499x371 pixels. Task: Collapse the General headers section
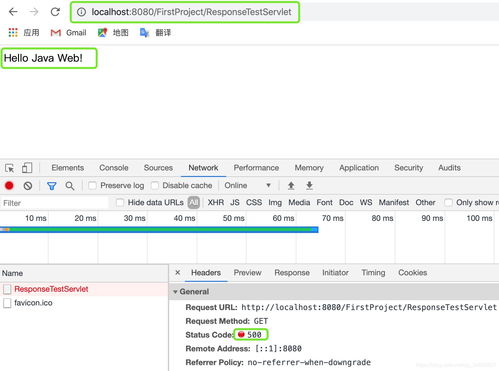click(175, 292)
